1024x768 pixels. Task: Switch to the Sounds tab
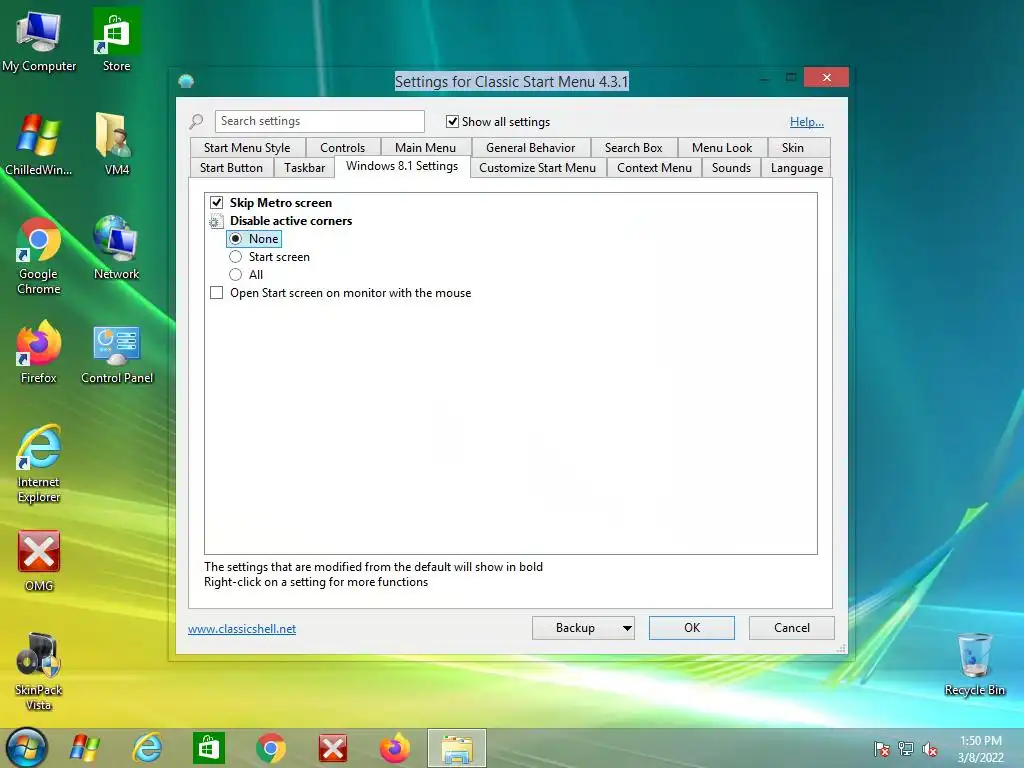(x=731, y=168)
